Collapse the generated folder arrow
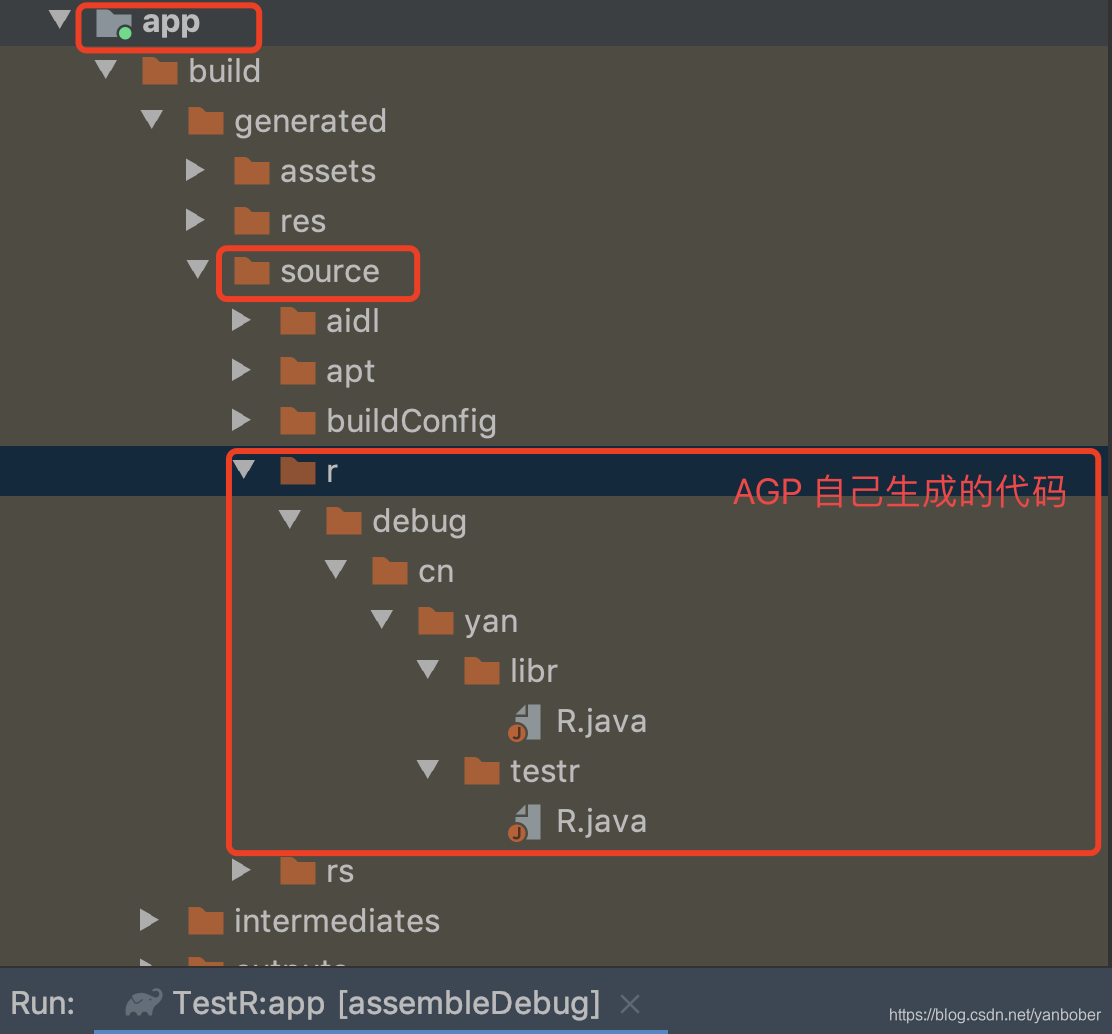This screenshot has width=1112, height=1034. point(152,118)
